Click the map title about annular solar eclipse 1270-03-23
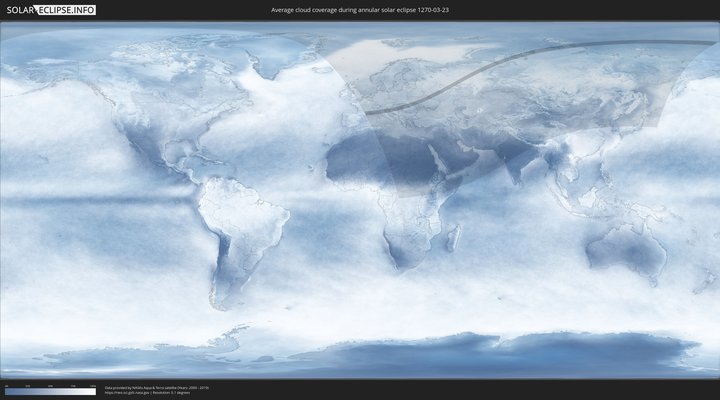Screen dimensions: 720x400 [x=360, y=10]
